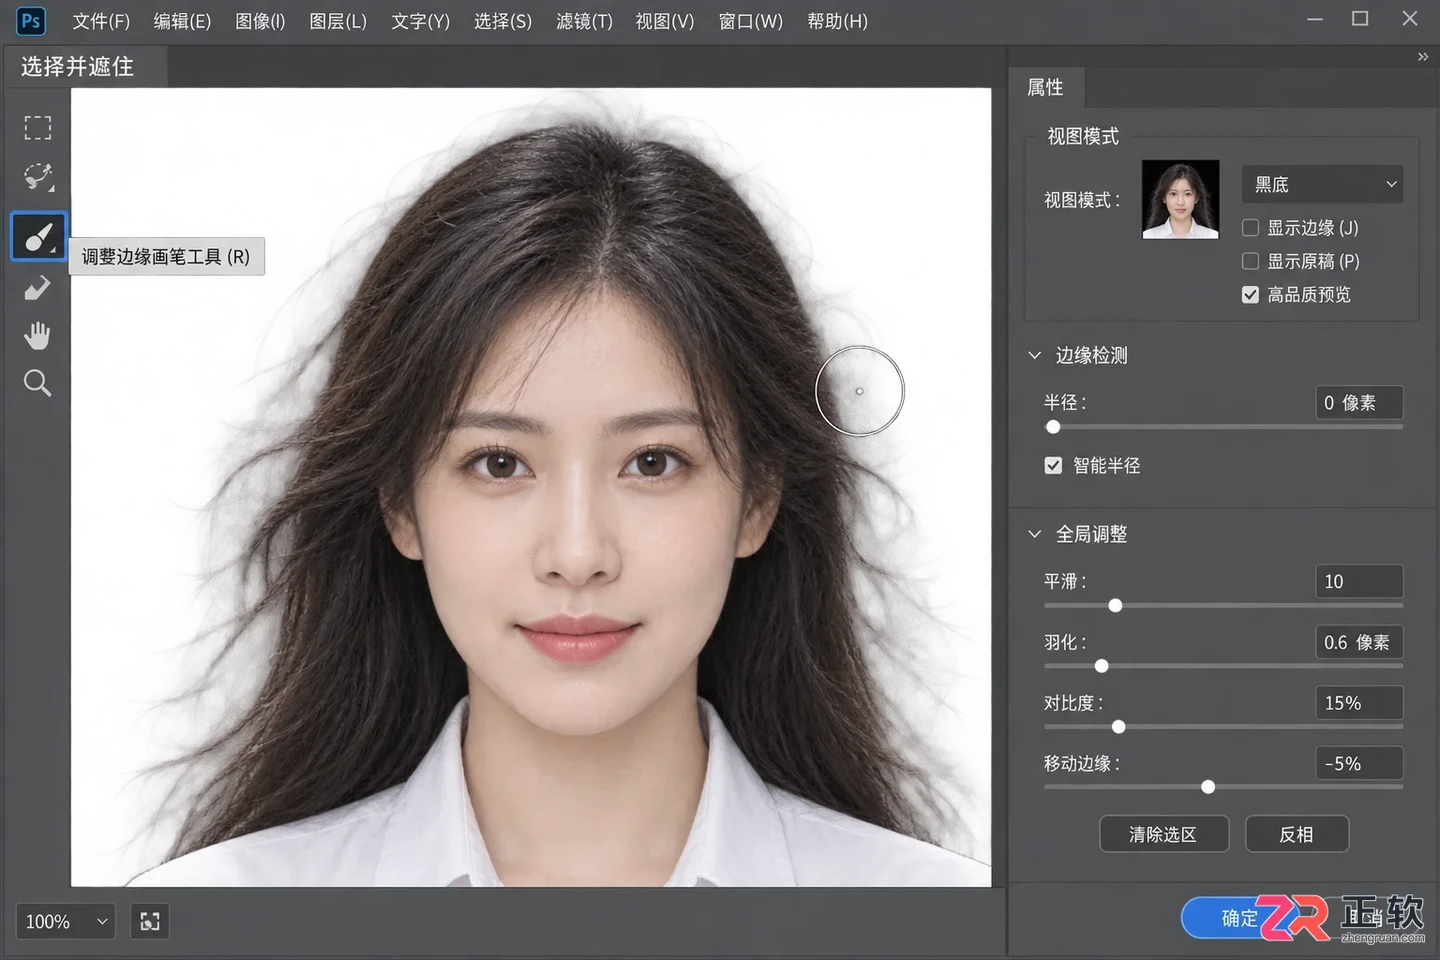Open the 编辑(E) menu
Image resolution: width=1440 pixels, height=960 pixels.
(182, 21)
